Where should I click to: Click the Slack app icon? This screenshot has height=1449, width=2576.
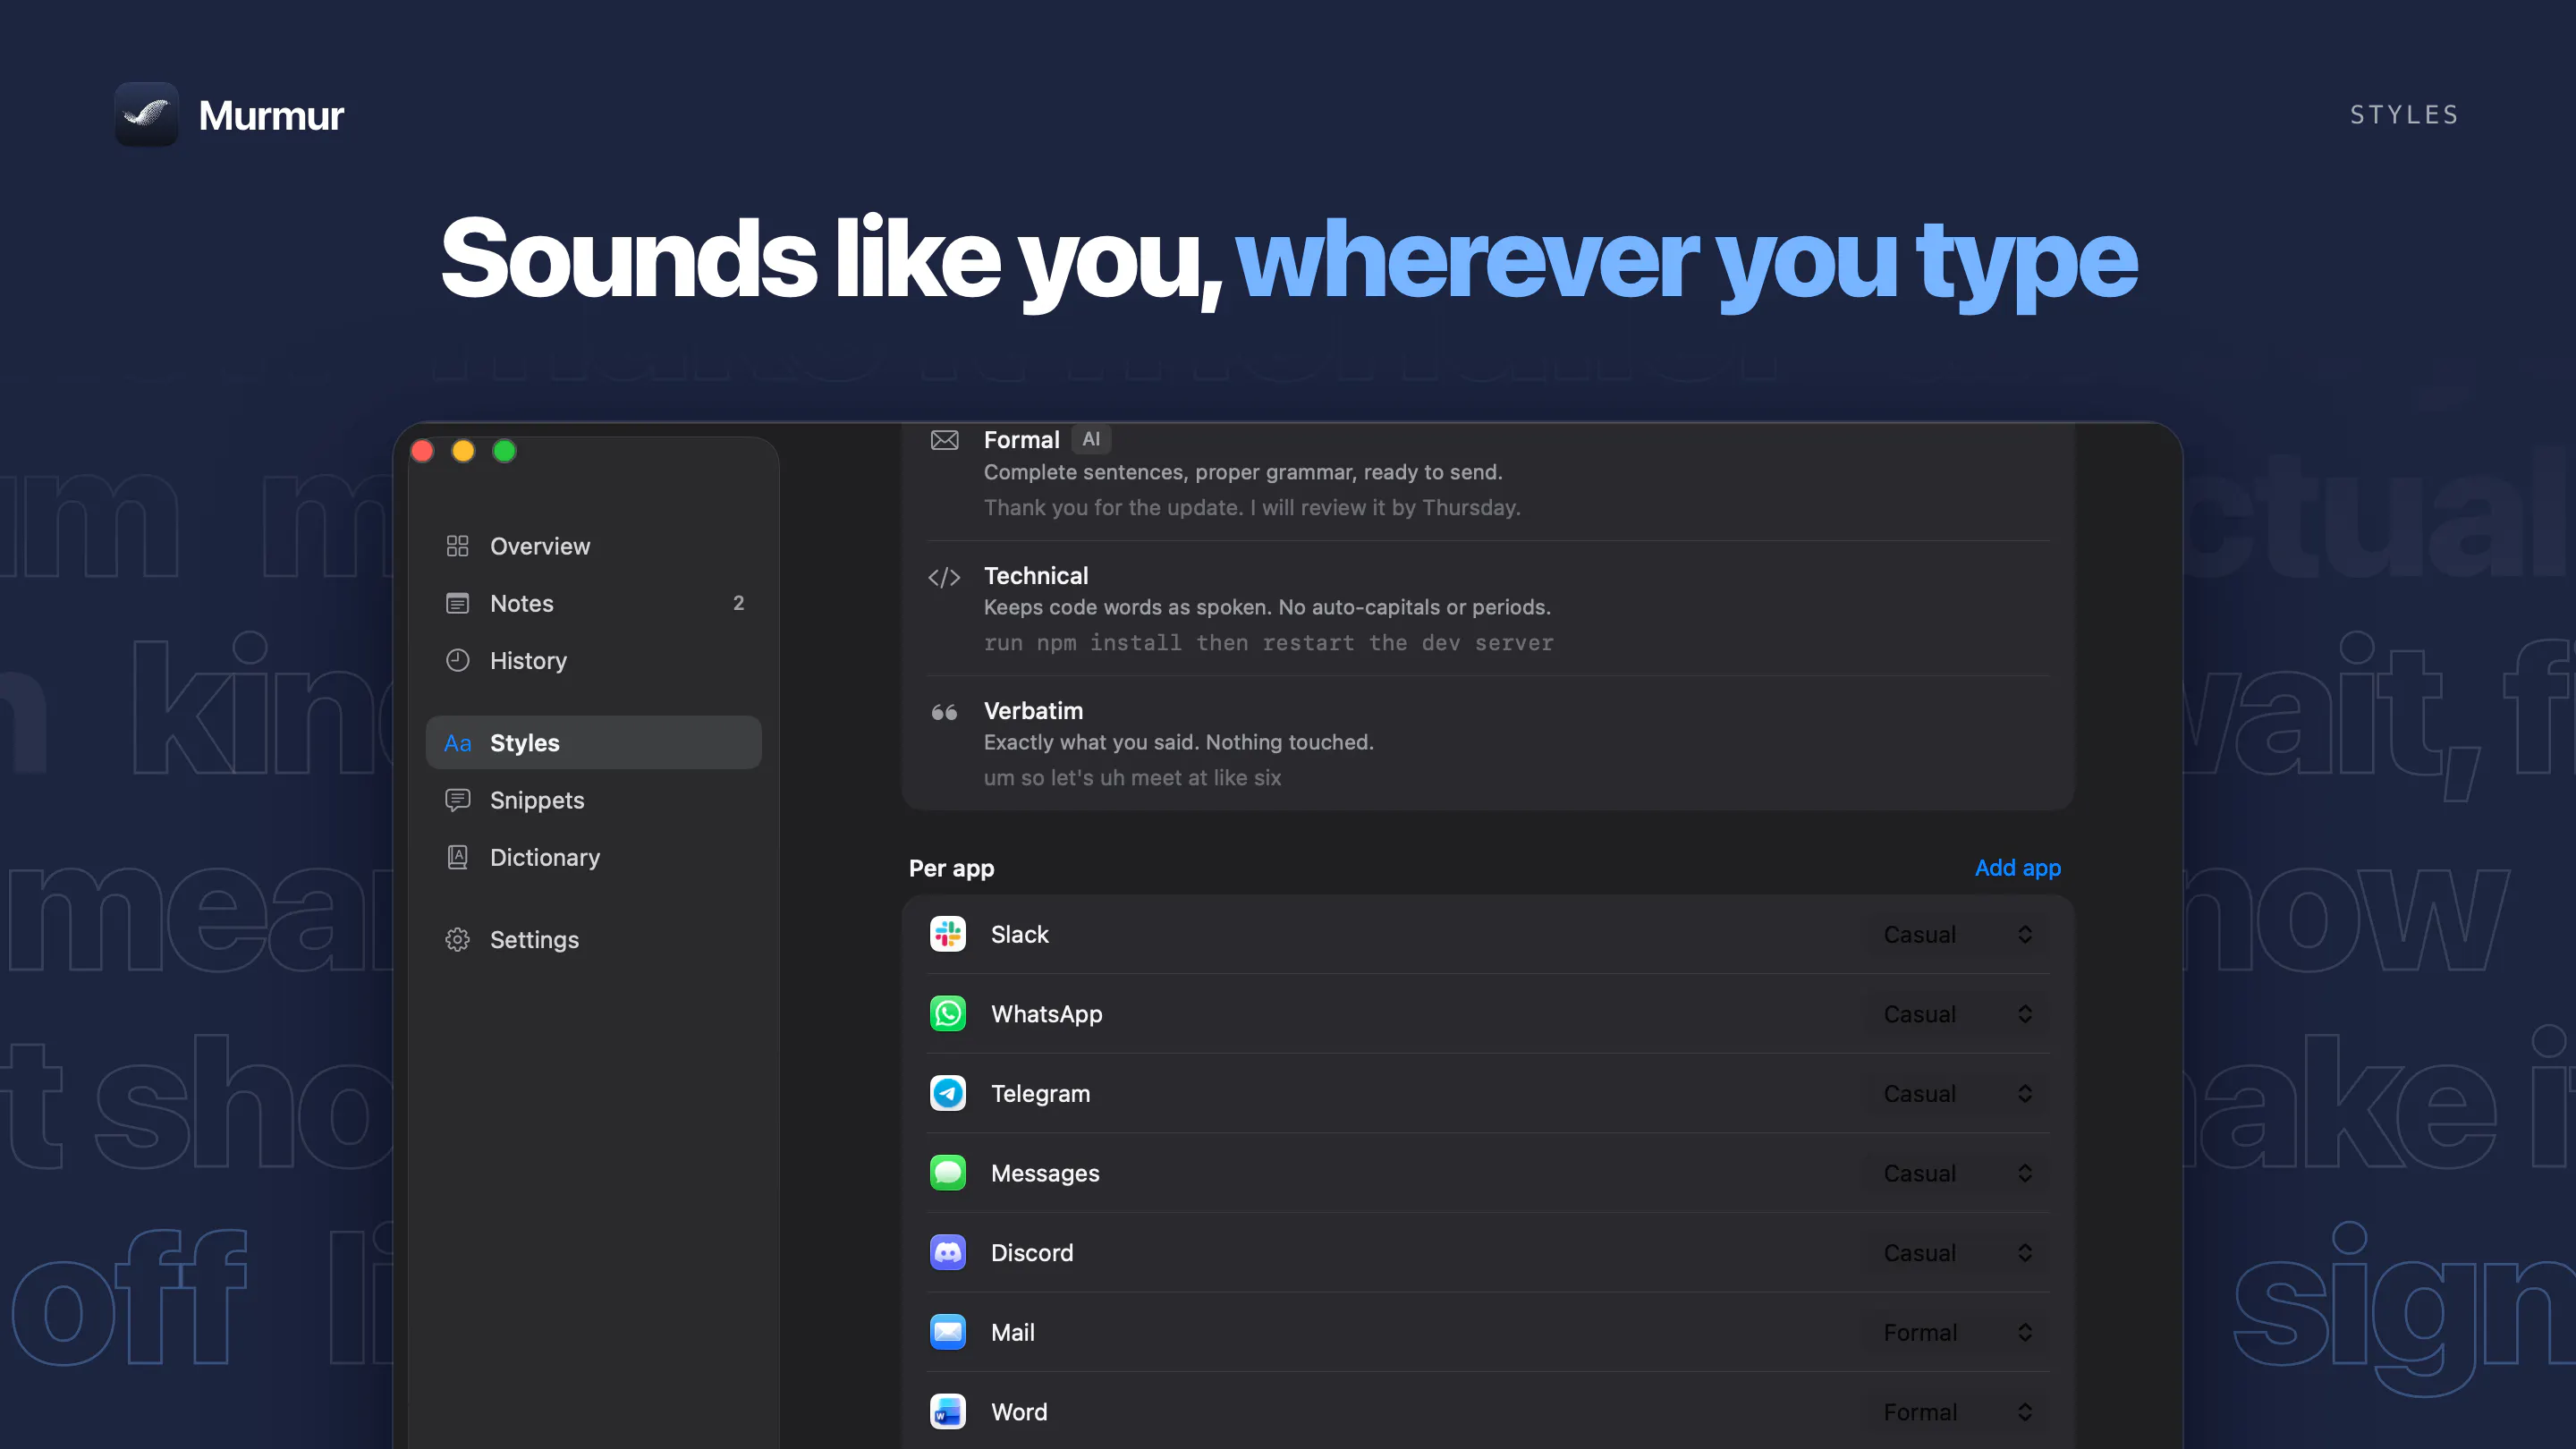tap(947, 934)
